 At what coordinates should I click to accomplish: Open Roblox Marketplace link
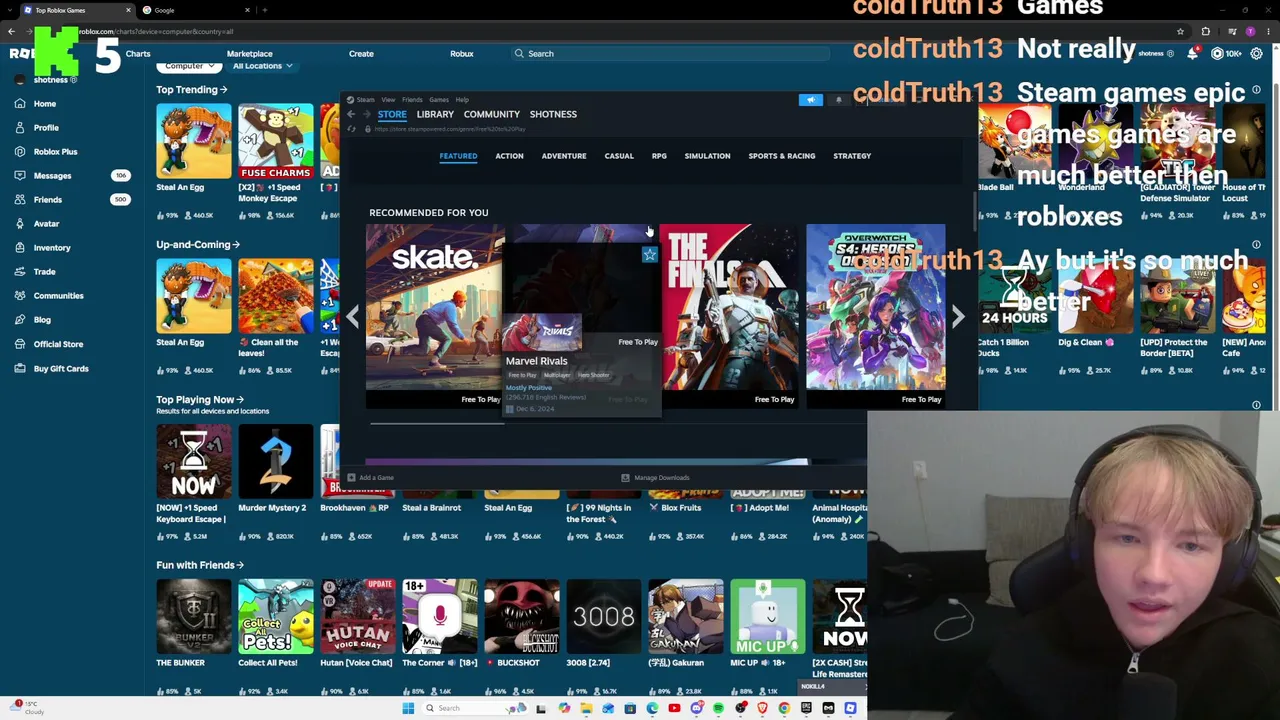[249, 54]
